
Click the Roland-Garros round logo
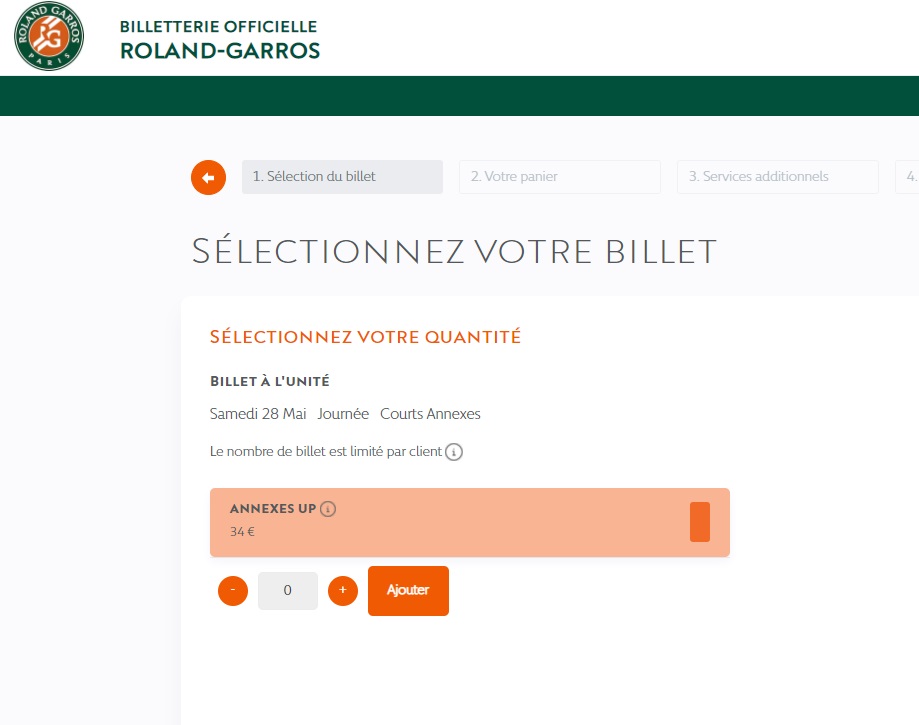[49, 36]
